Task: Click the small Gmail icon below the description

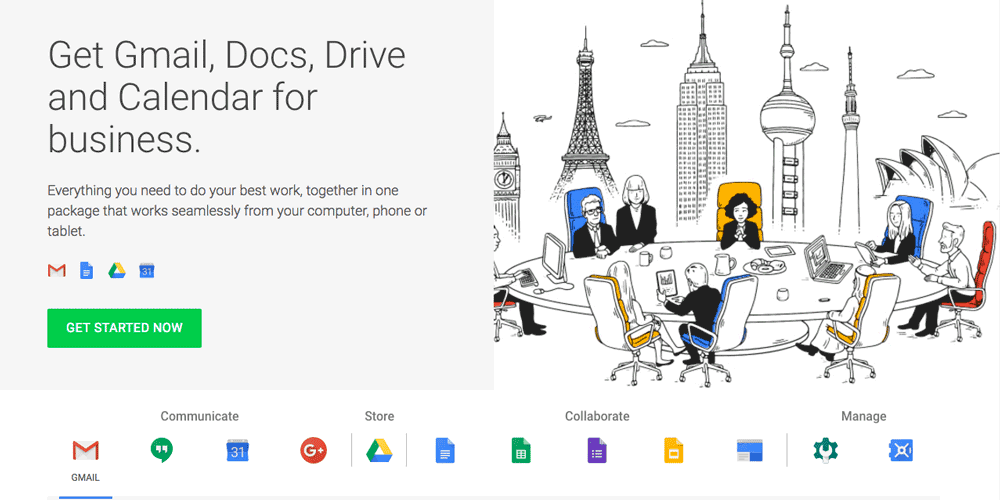Action: [x=57, y=271]
